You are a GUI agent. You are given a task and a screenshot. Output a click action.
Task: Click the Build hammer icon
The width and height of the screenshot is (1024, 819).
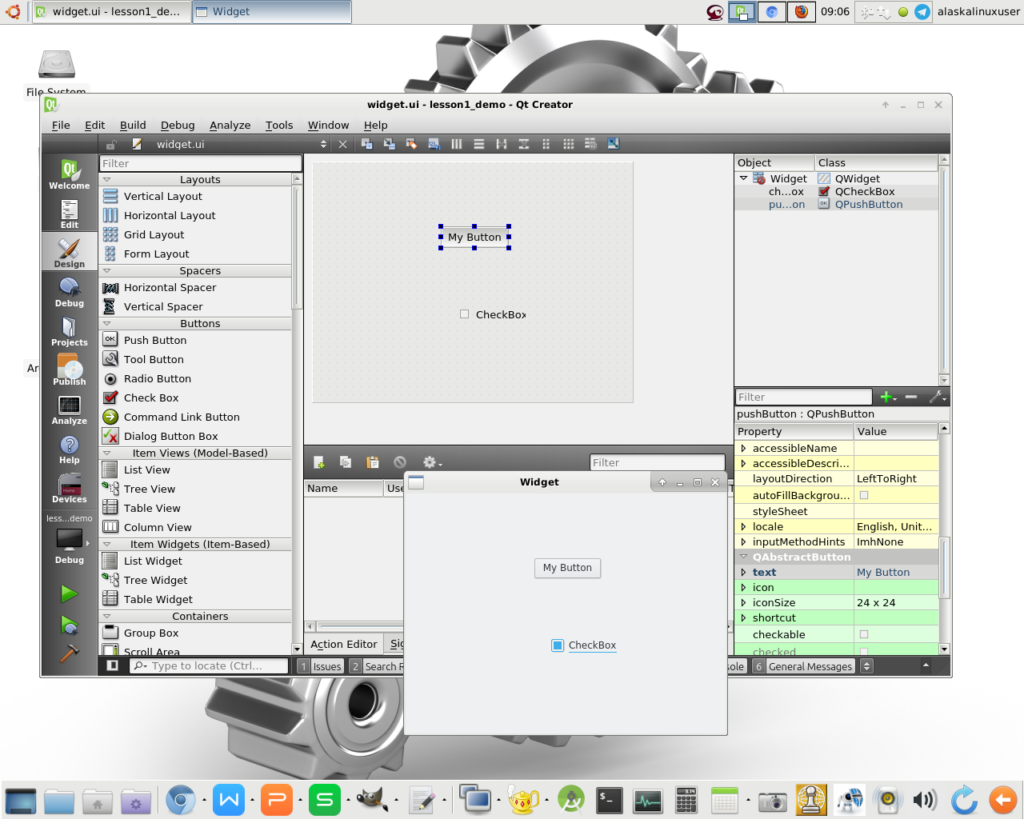[x=69, y=652]
